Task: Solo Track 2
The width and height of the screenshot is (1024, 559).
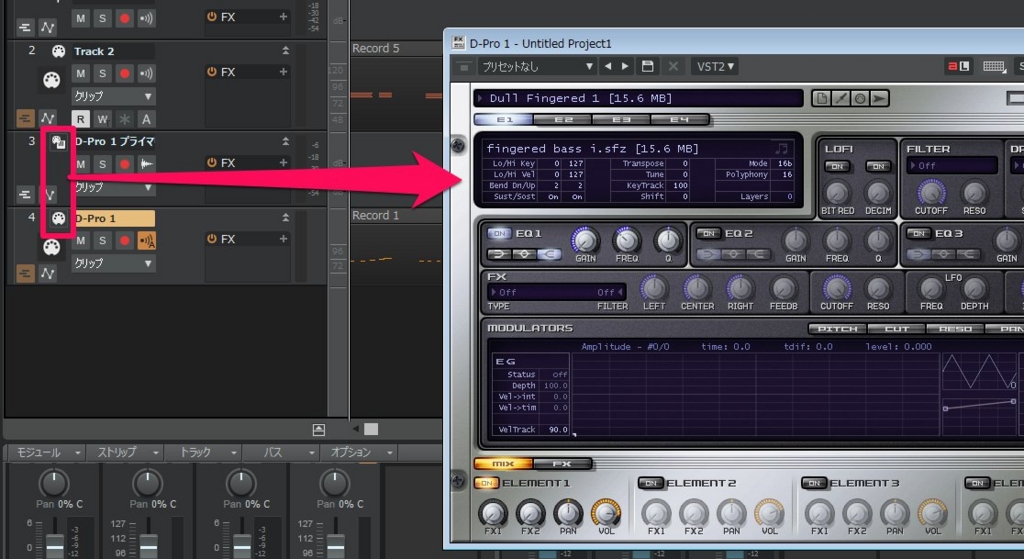Action: 103,73
